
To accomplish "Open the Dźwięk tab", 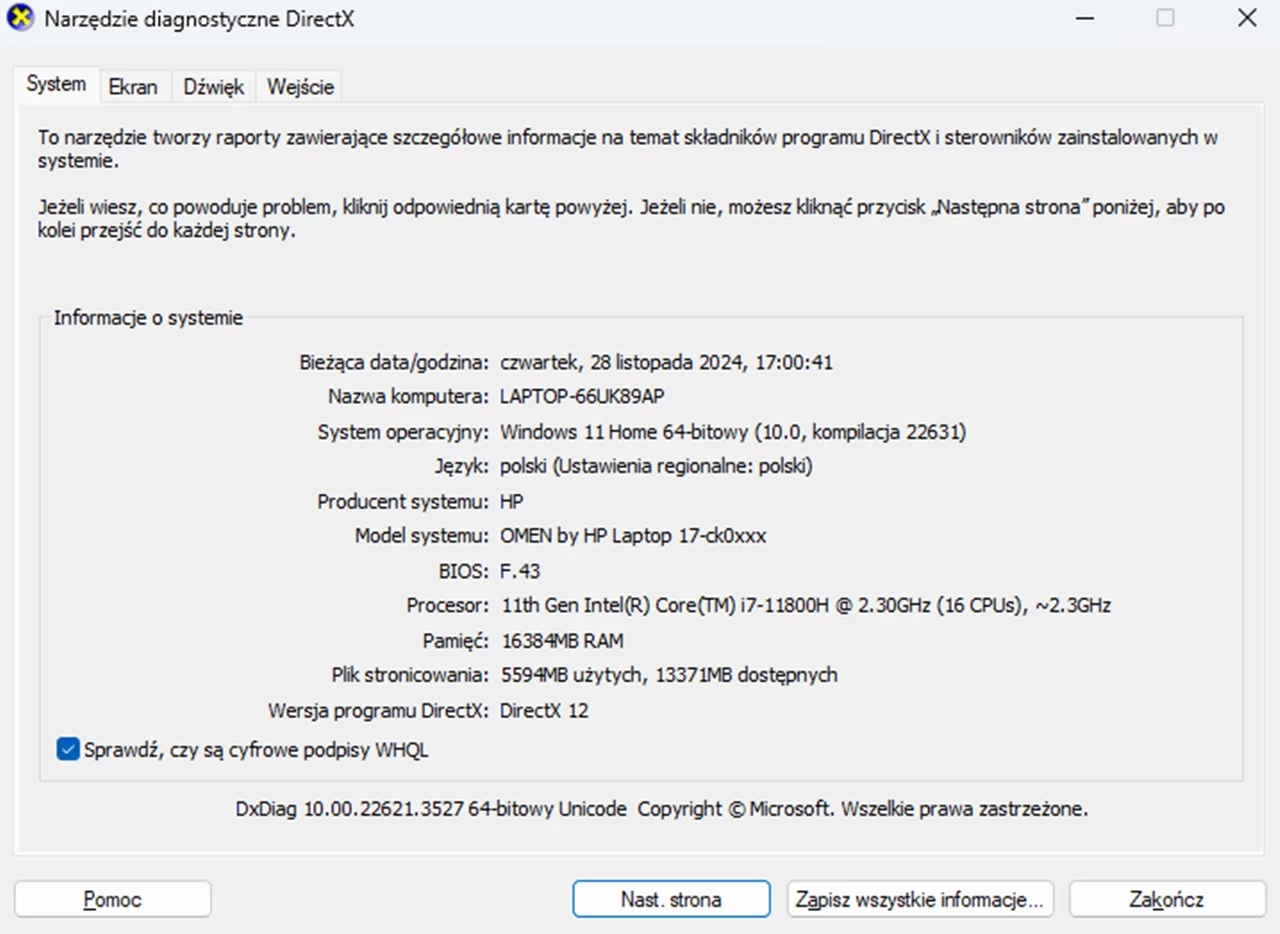I will coord(214,87).
